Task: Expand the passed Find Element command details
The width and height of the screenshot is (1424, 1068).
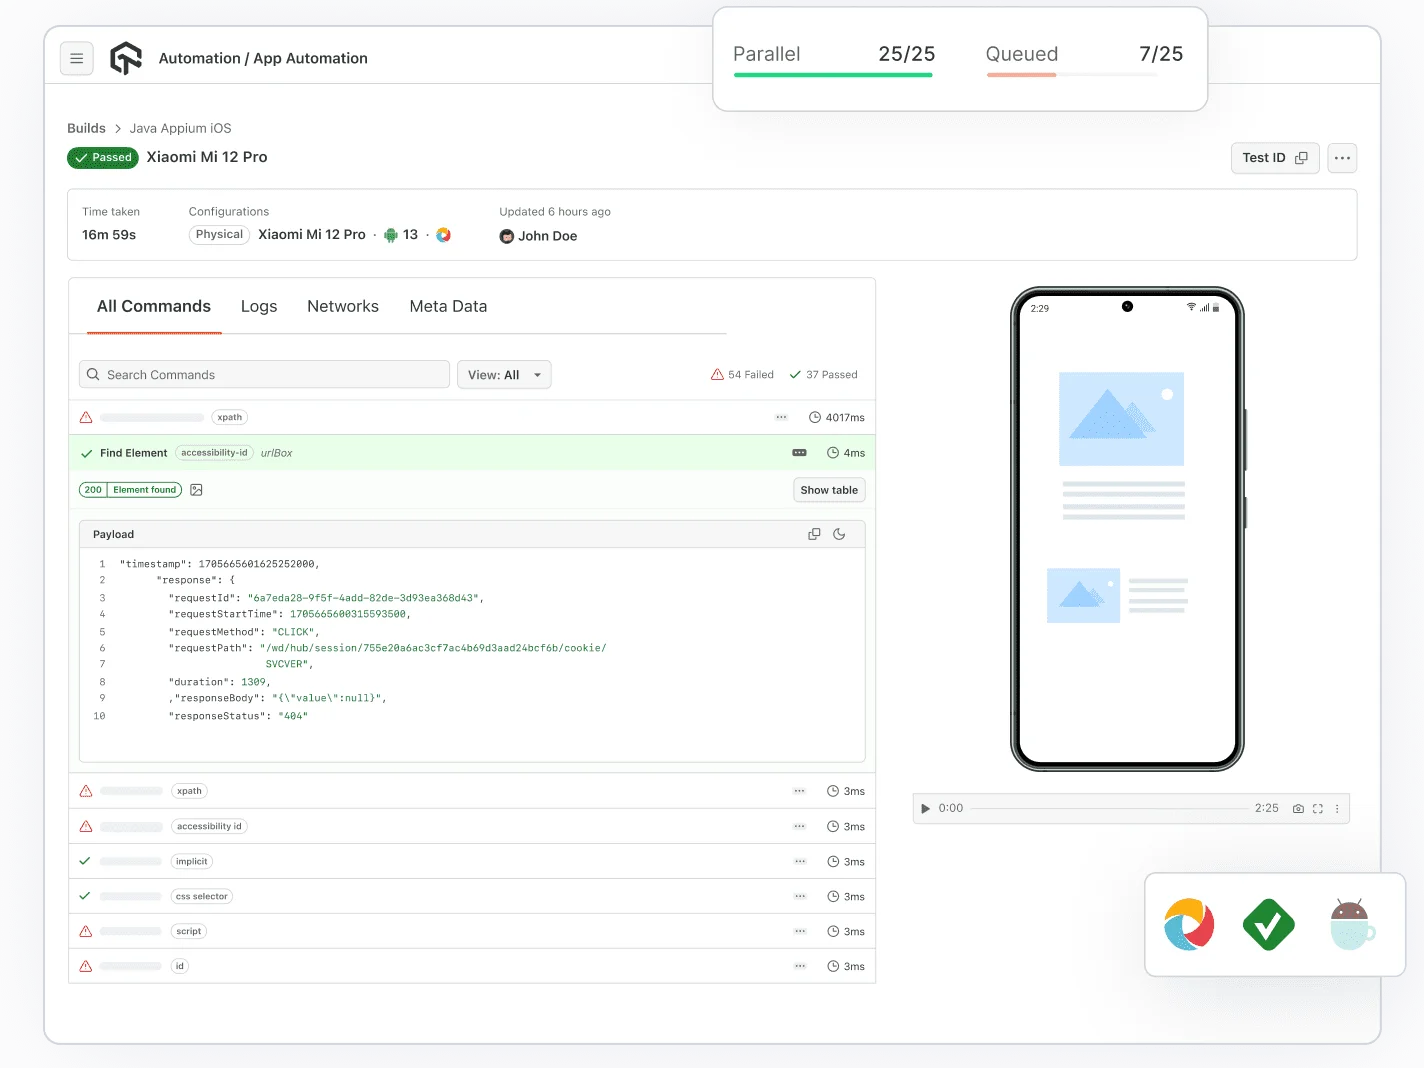Action: click(797, 452)
